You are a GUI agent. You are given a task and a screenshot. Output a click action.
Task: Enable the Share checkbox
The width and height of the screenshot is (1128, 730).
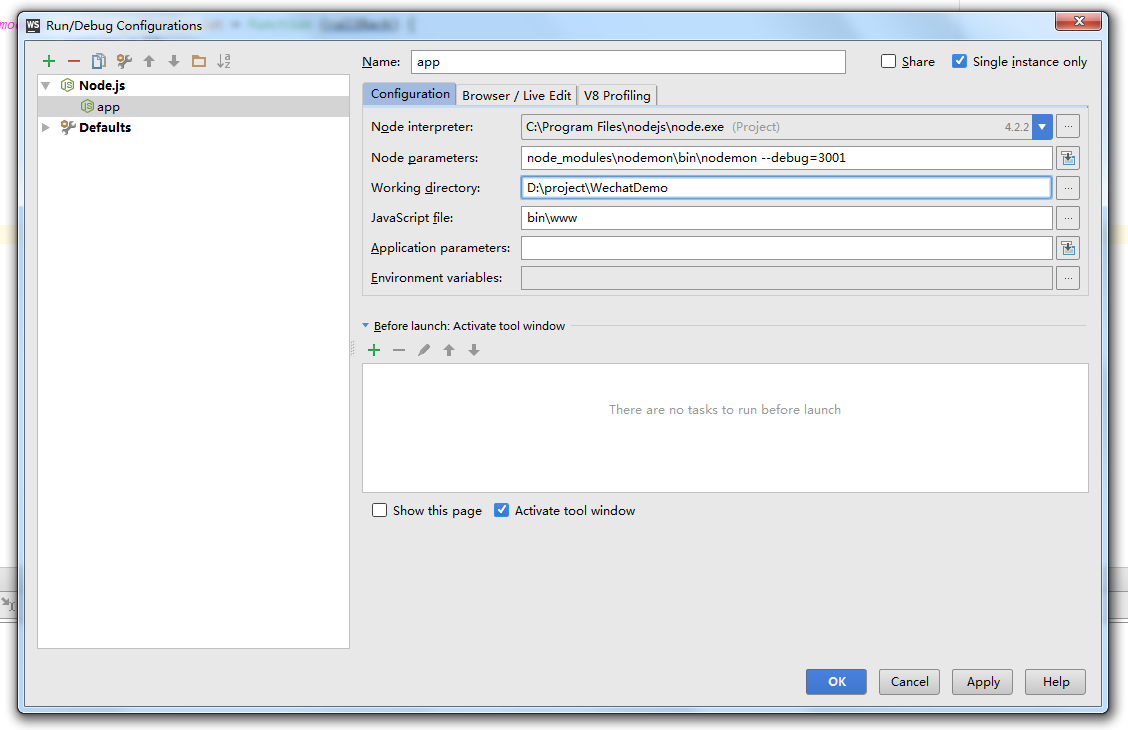(888, 62)
